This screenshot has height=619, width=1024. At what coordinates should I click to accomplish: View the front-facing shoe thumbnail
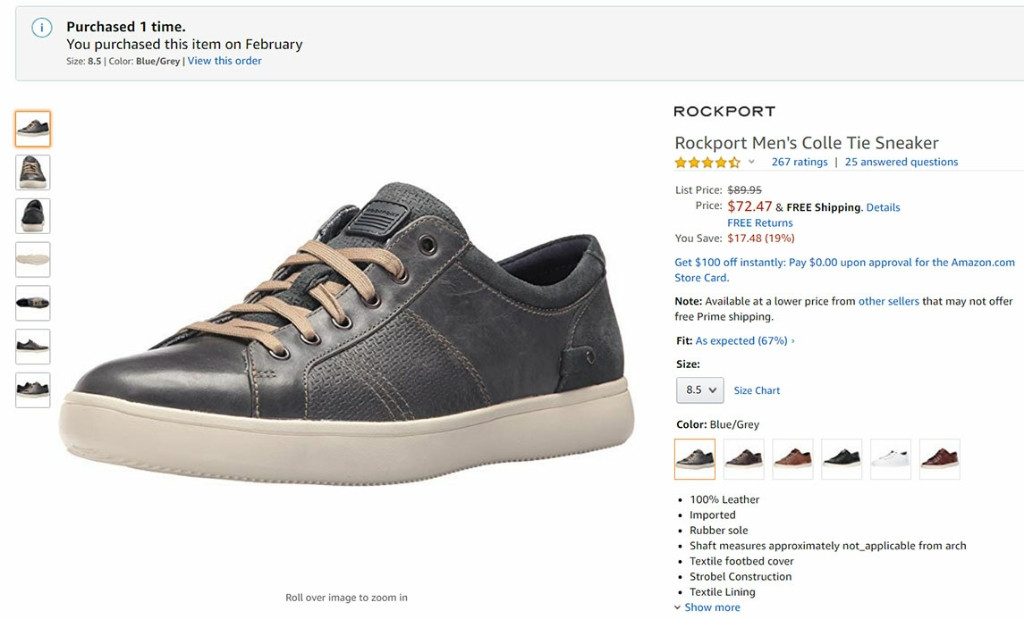pyautogui.click(x=33, y=172)
